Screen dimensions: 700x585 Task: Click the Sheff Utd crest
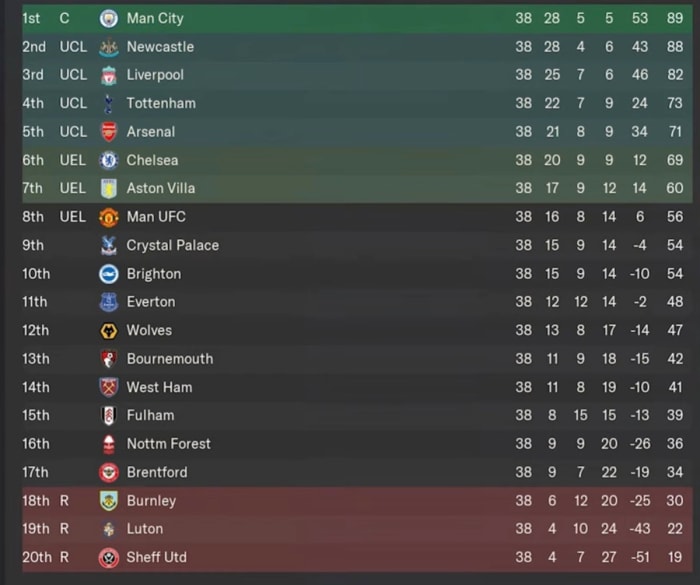pyautogui.click(x=109, y=557)
